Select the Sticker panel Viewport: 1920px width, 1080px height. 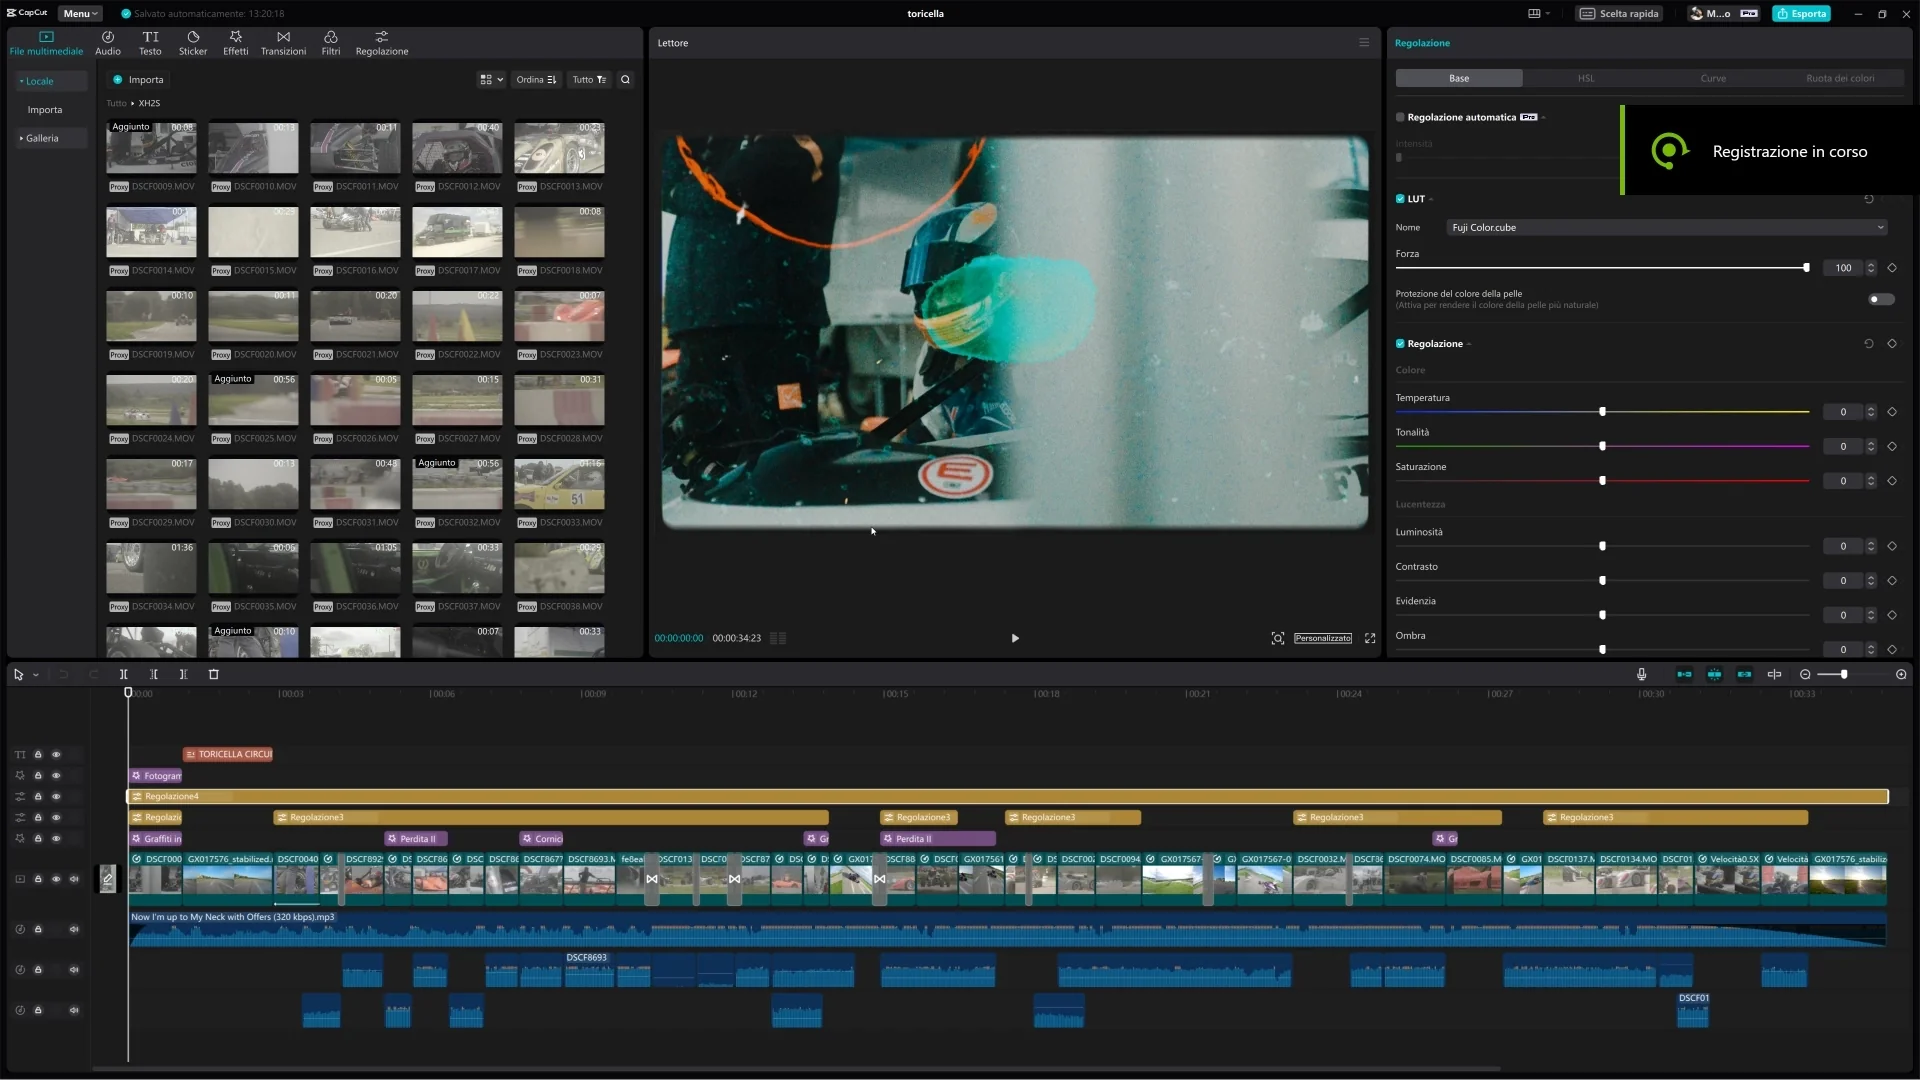pyautogui.click(x=193, y=42)
